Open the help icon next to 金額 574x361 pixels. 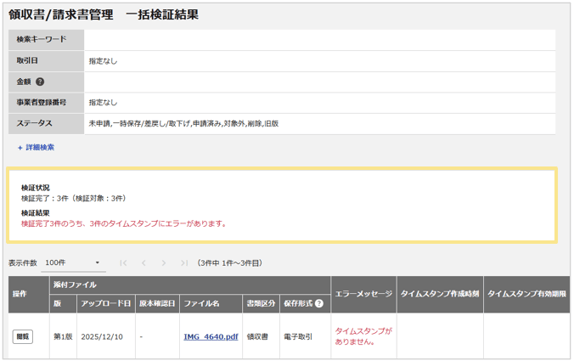pos(40,82)
